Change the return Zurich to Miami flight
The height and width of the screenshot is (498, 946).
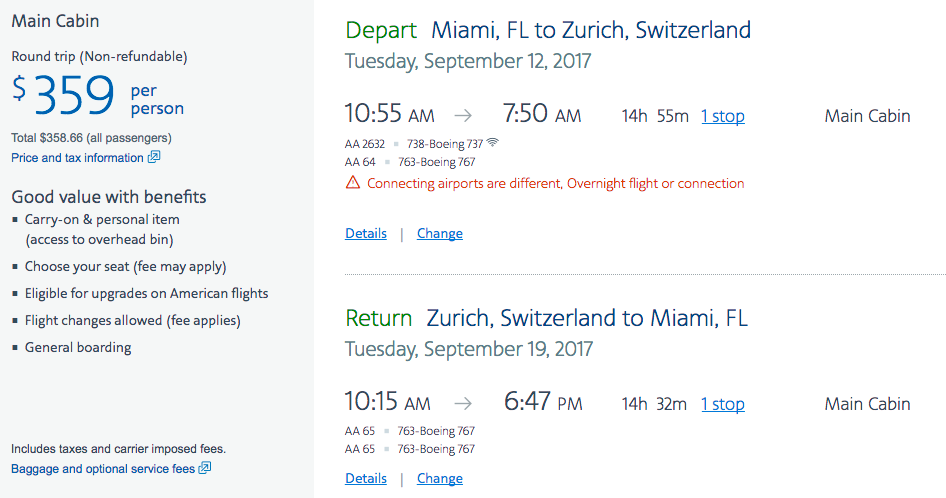[440, 478]
